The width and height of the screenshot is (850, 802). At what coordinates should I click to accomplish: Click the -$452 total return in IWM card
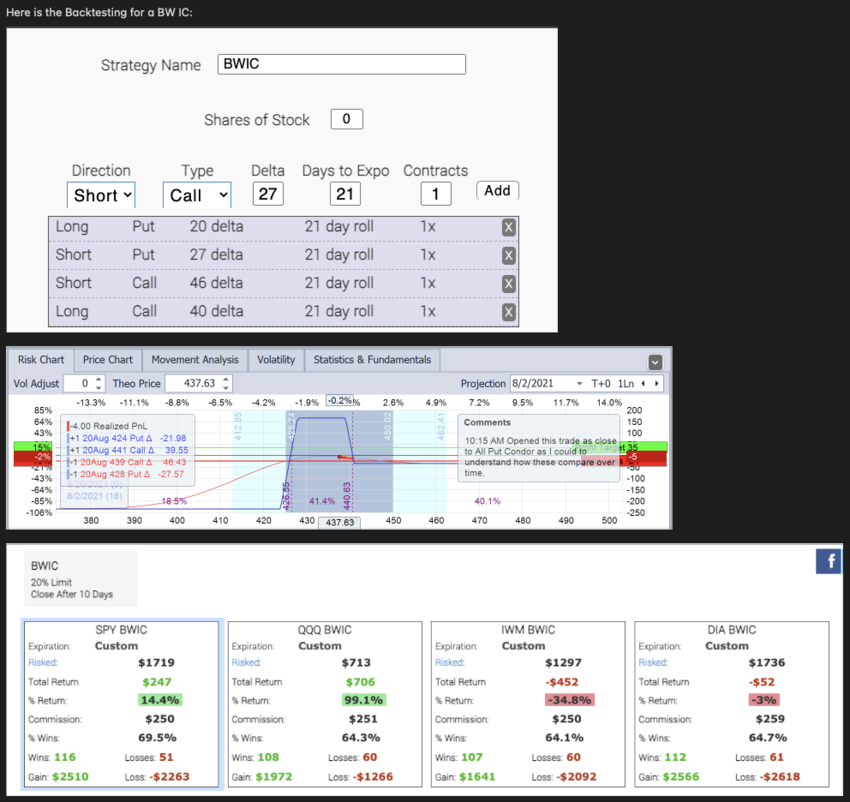point(564,682)
